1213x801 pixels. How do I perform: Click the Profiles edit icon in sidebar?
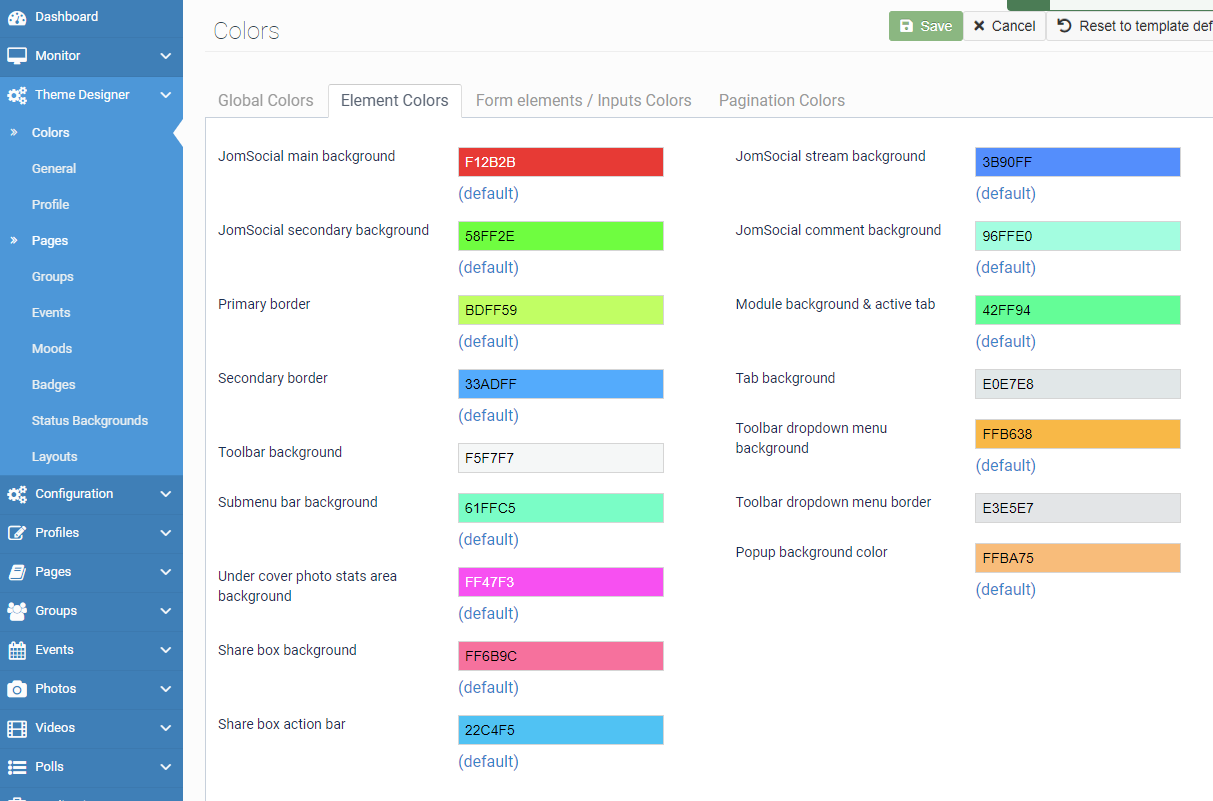tap(17, 533)
